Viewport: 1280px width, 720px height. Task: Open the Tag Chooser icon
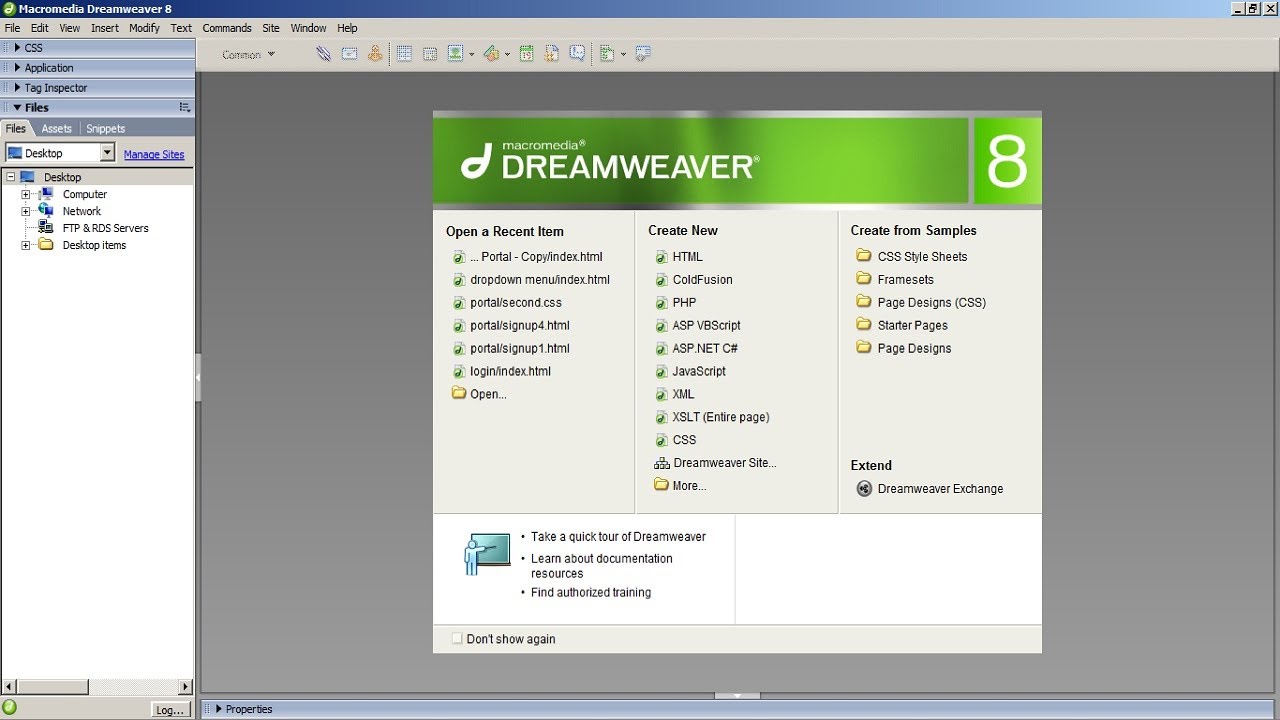pos(643,54)
